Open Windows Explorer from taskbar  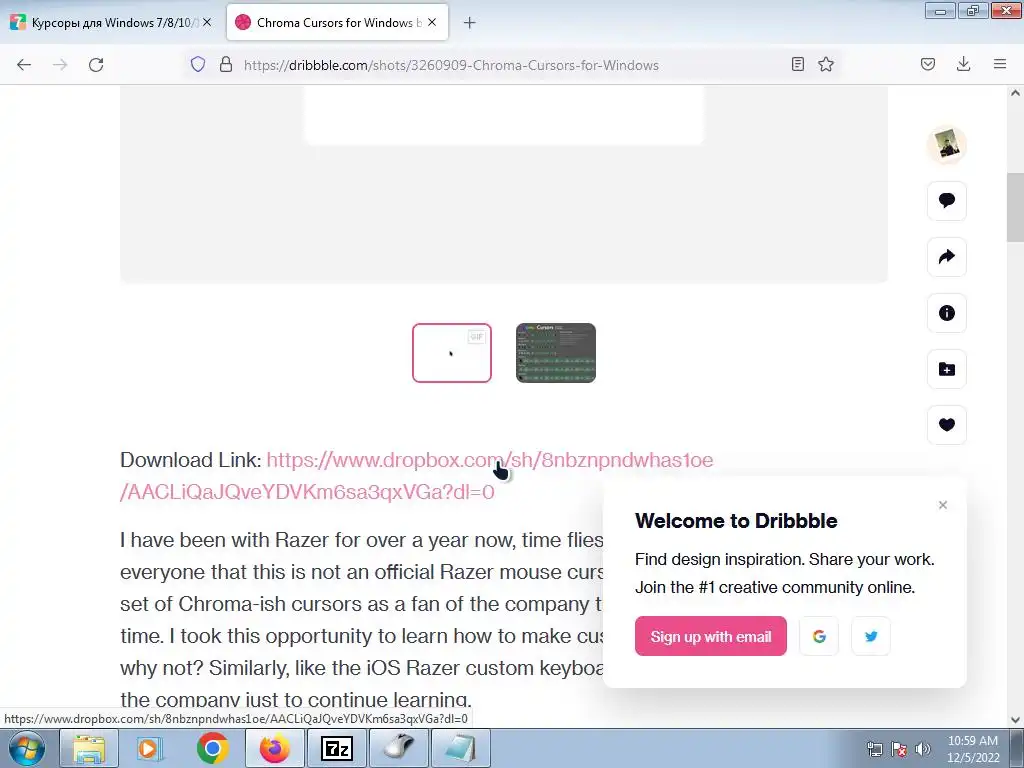pos(89,748)
